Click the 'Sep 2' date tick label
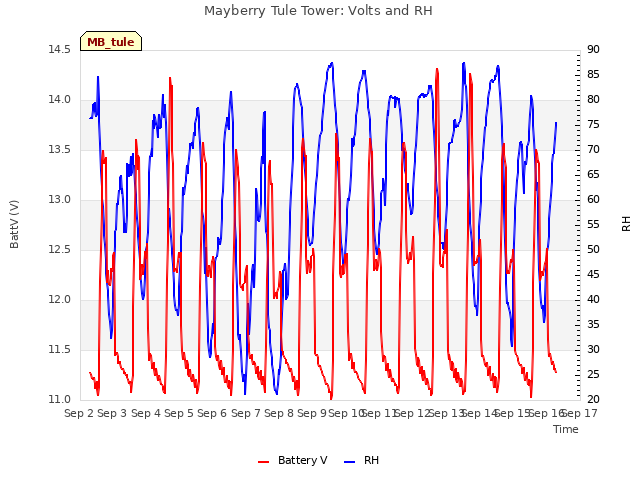The height and width of the screenshot is (480, 640). [79, 413]
